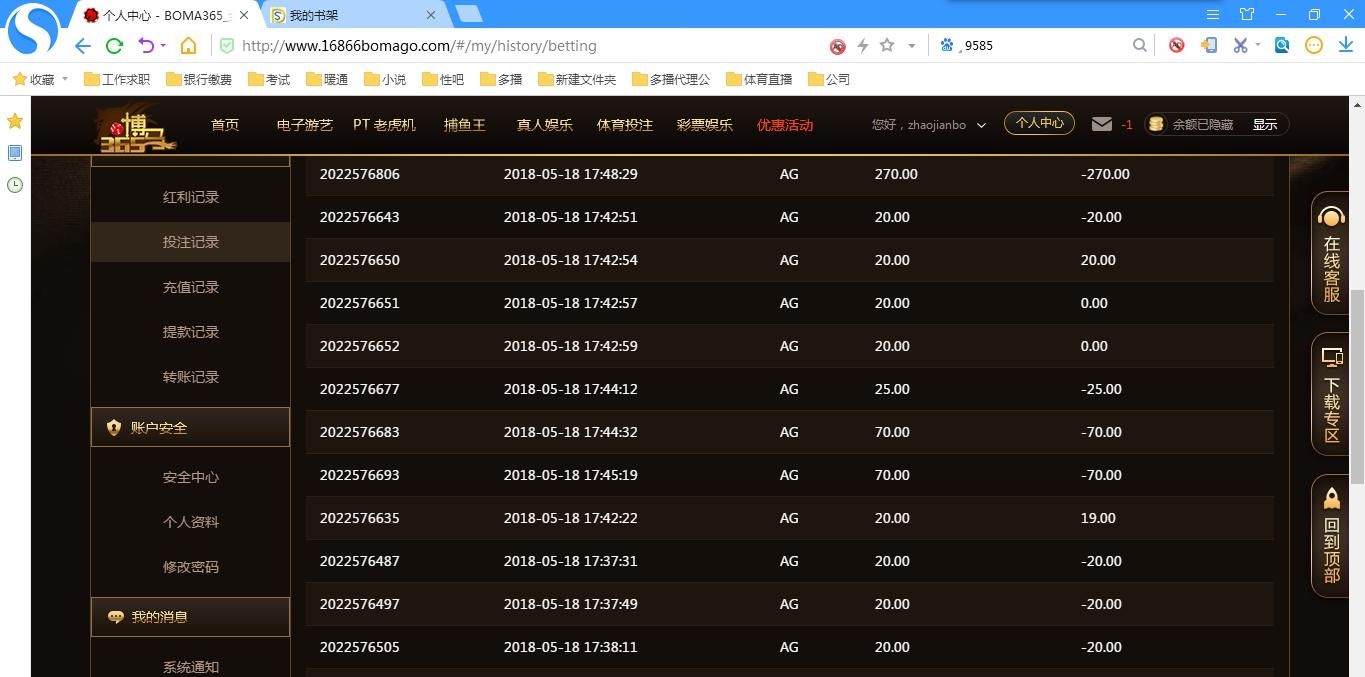Click the scissors screenshot tool
This screenshot has width=1365, height=677.
coord(1240,46)
